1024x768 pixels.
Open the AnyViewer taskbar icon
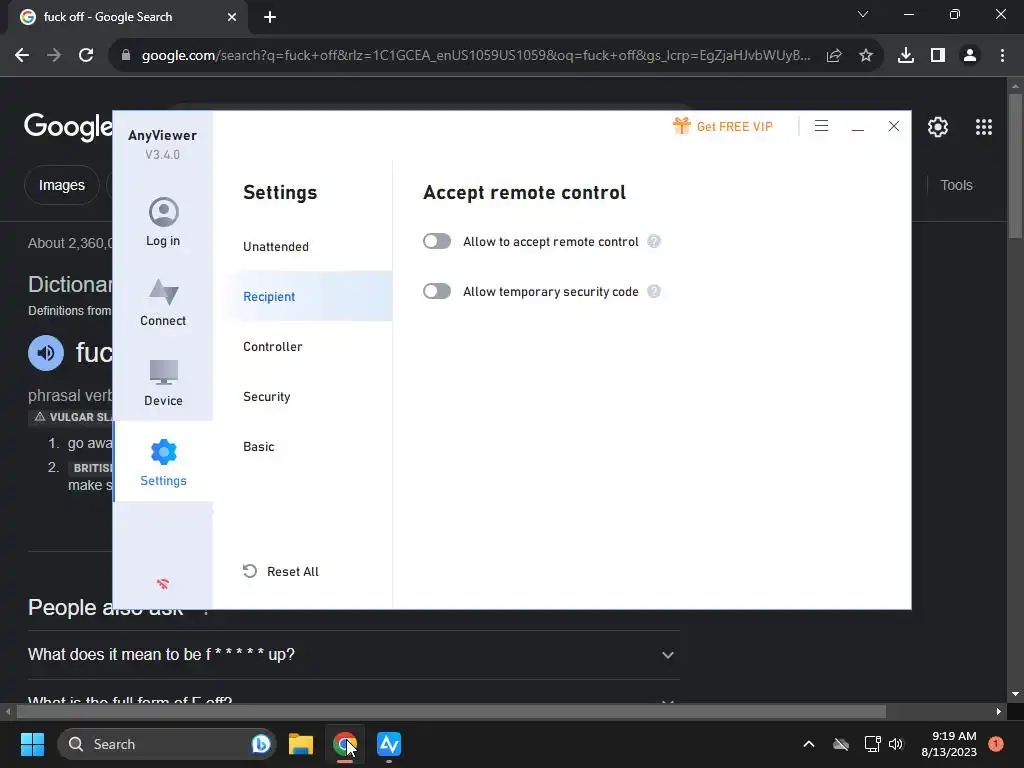[x=389, y=744]
